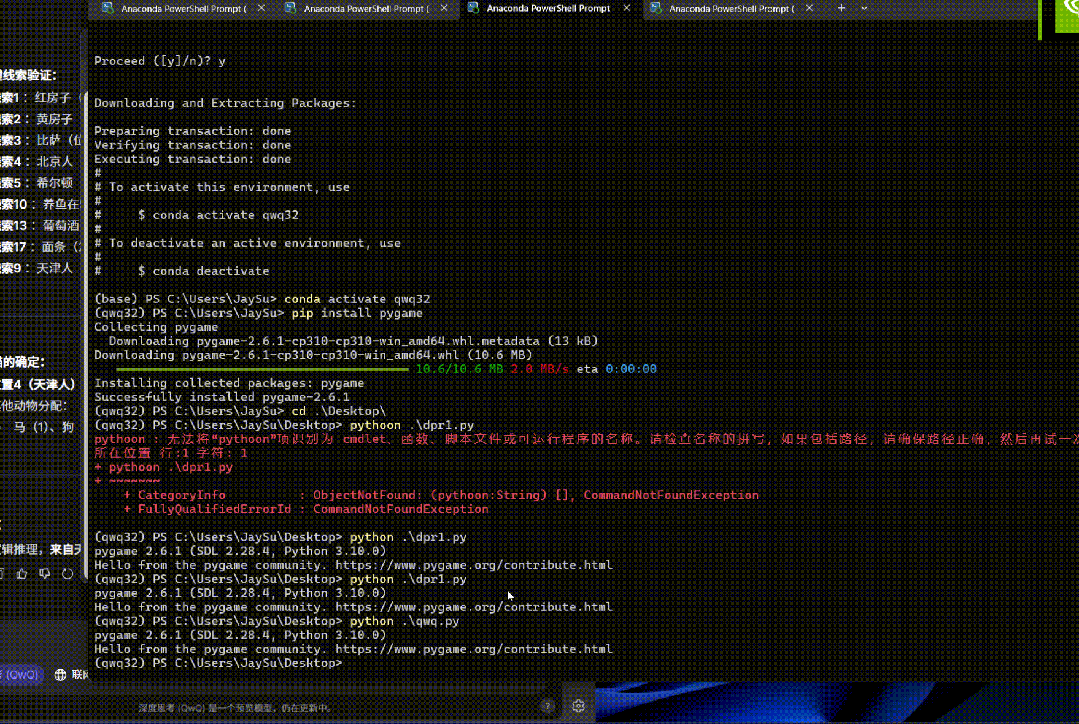Switch to the first Anaconda PowerShell tab
This screenshot has height=724, width=1079.
tap(175, 9)
